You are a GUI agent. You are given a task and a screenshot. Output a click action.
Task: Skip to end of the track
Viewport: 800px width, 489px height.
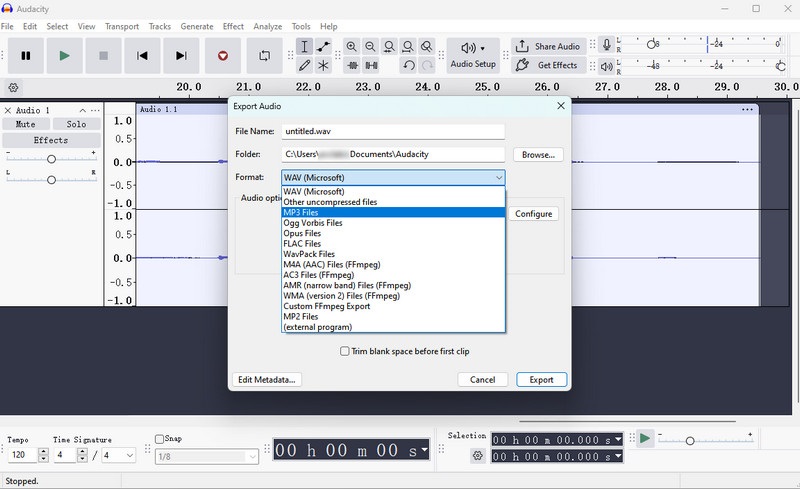pyautogui.click(x=181, y=56)
